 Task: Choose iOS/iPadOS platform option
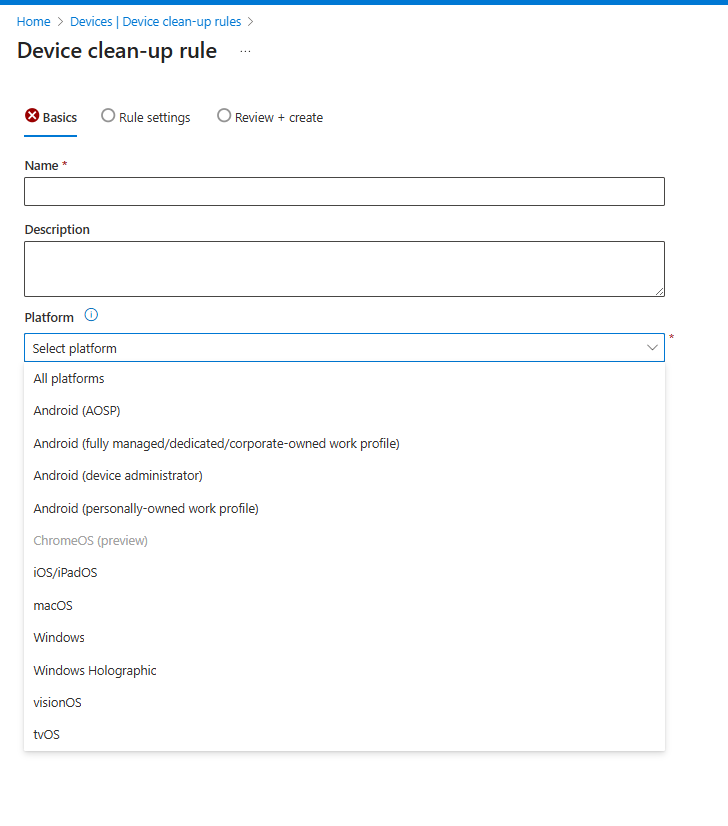click(x=65, y=573)
